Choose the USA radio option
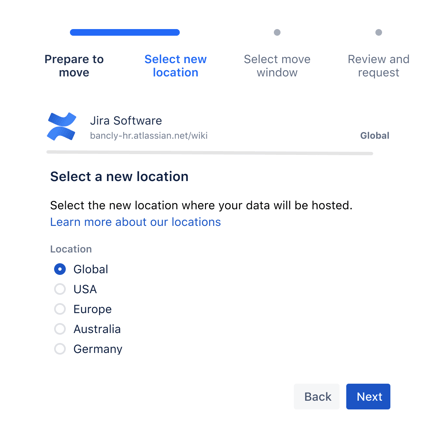Screen dimensions: 427x436 [60, 289]
